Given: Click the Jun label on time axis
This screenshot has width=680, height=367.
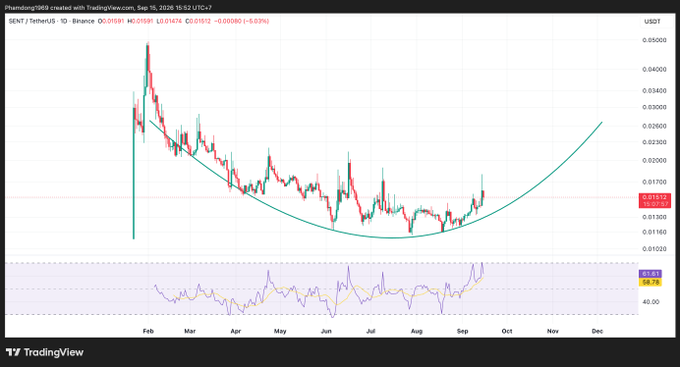Looking at the screenshot, I should click(326, 331).
